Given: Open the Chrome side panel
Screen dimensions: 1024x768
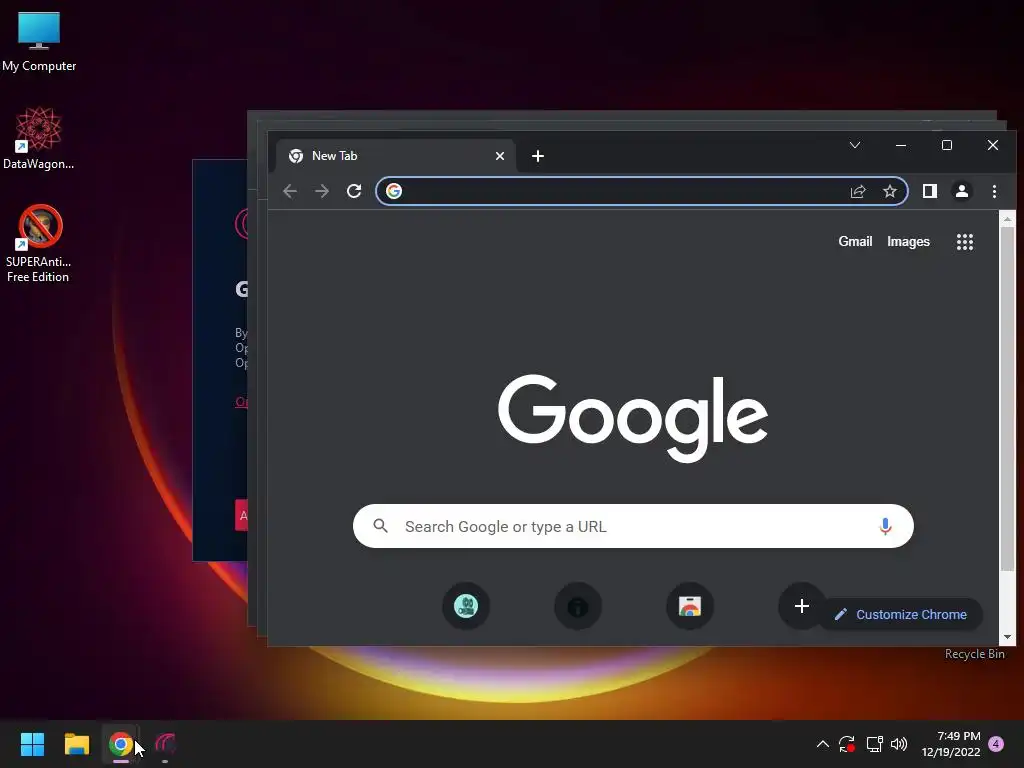Looking at the screenshot, I should (930, 191).
